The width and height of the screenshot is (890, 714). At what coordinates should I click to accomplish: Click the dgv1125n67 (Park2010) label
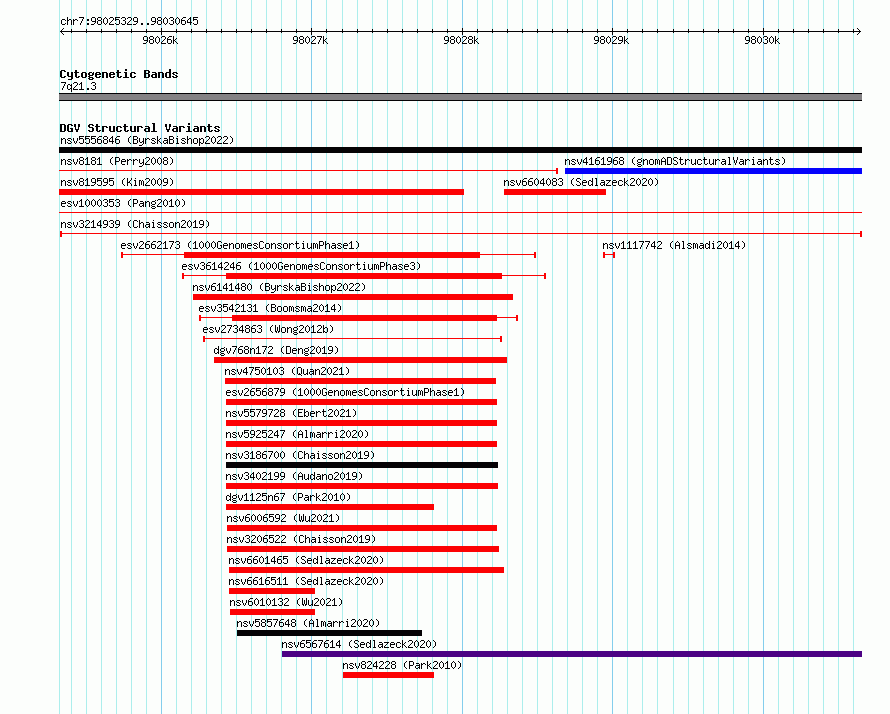tap(288, 497)
